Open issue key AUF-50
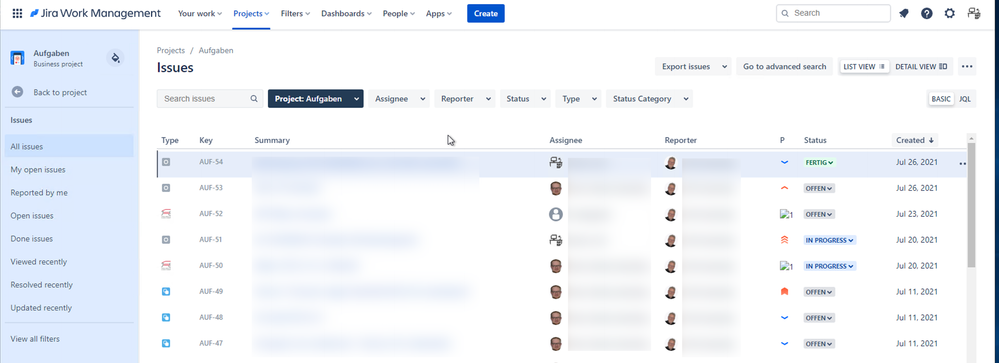 [211, 266]
